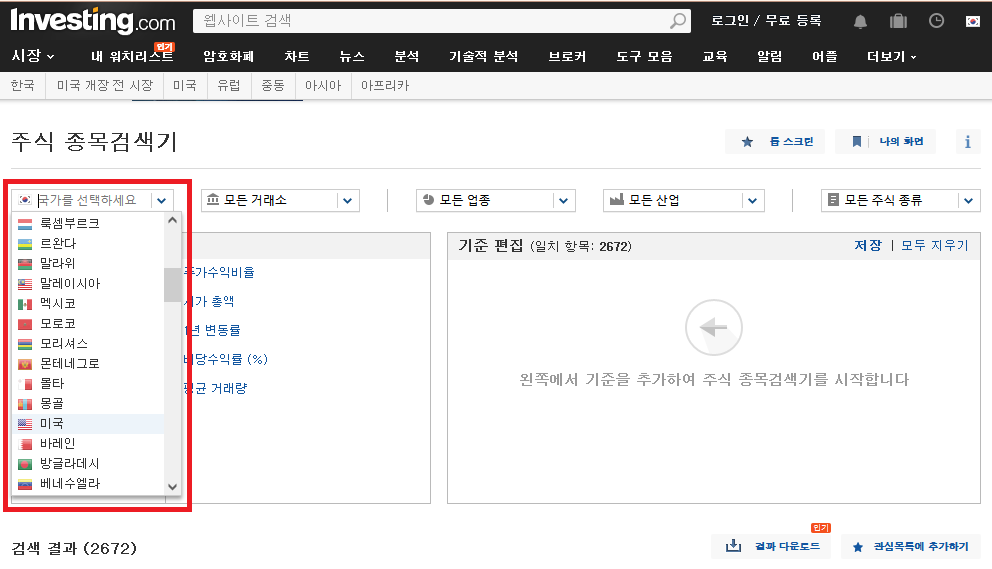Switch to 유럽 tab

(229, 85)
